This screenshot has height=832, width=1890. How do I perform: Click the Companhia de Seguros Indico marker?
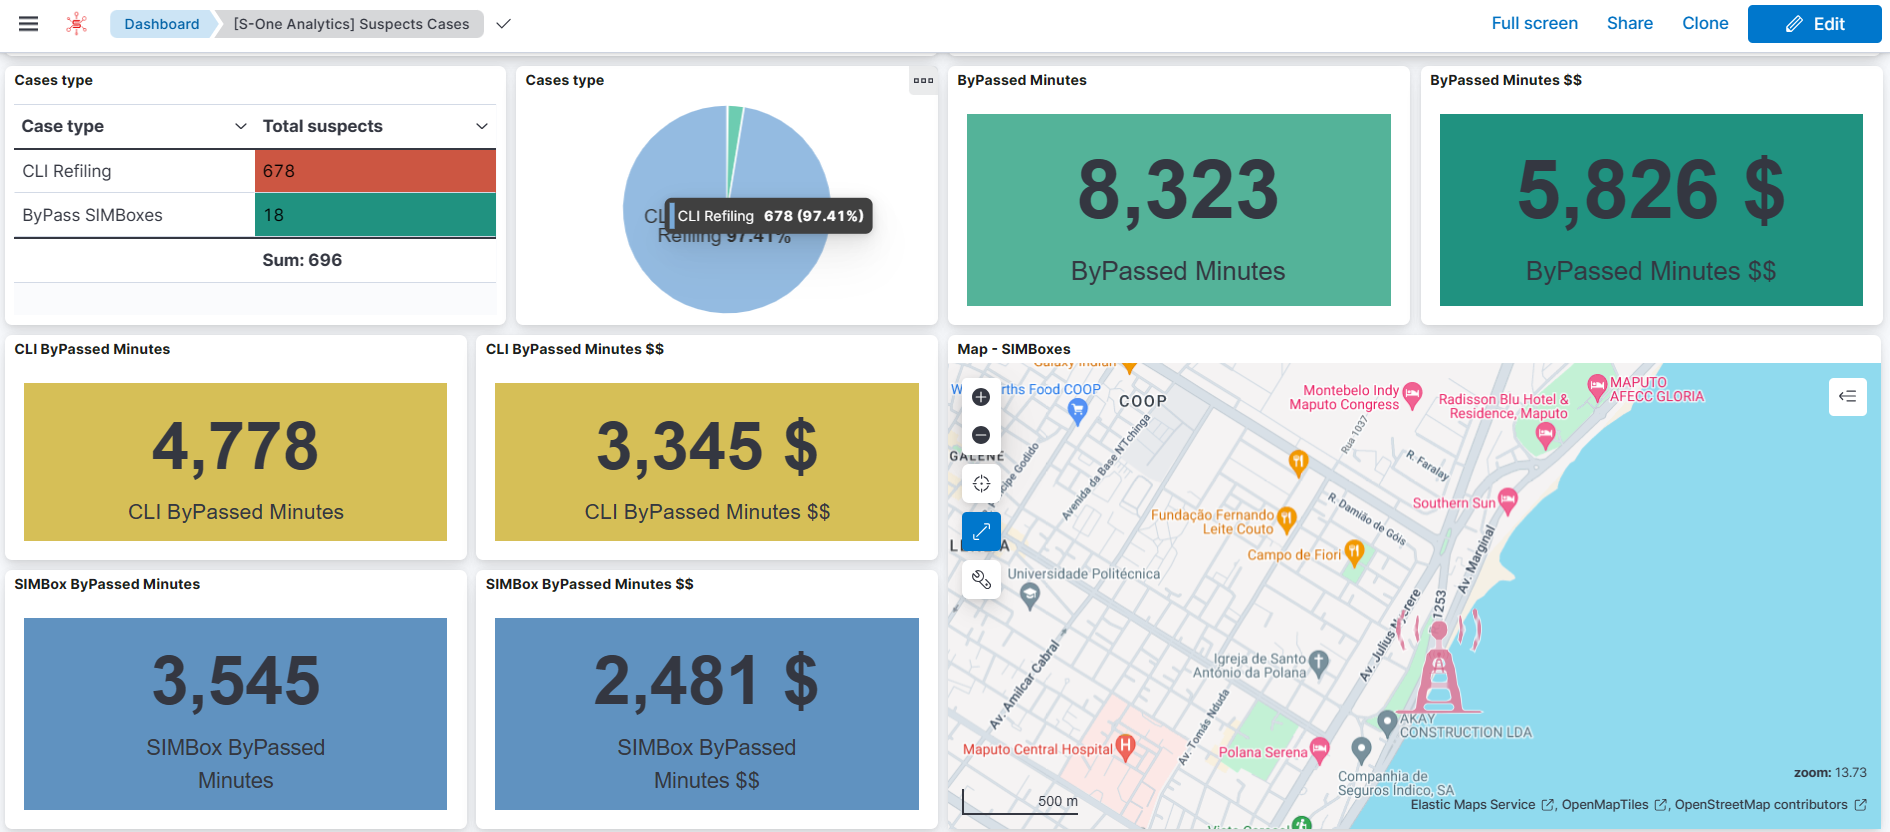pyautogui.click(x=1361, y=749)
